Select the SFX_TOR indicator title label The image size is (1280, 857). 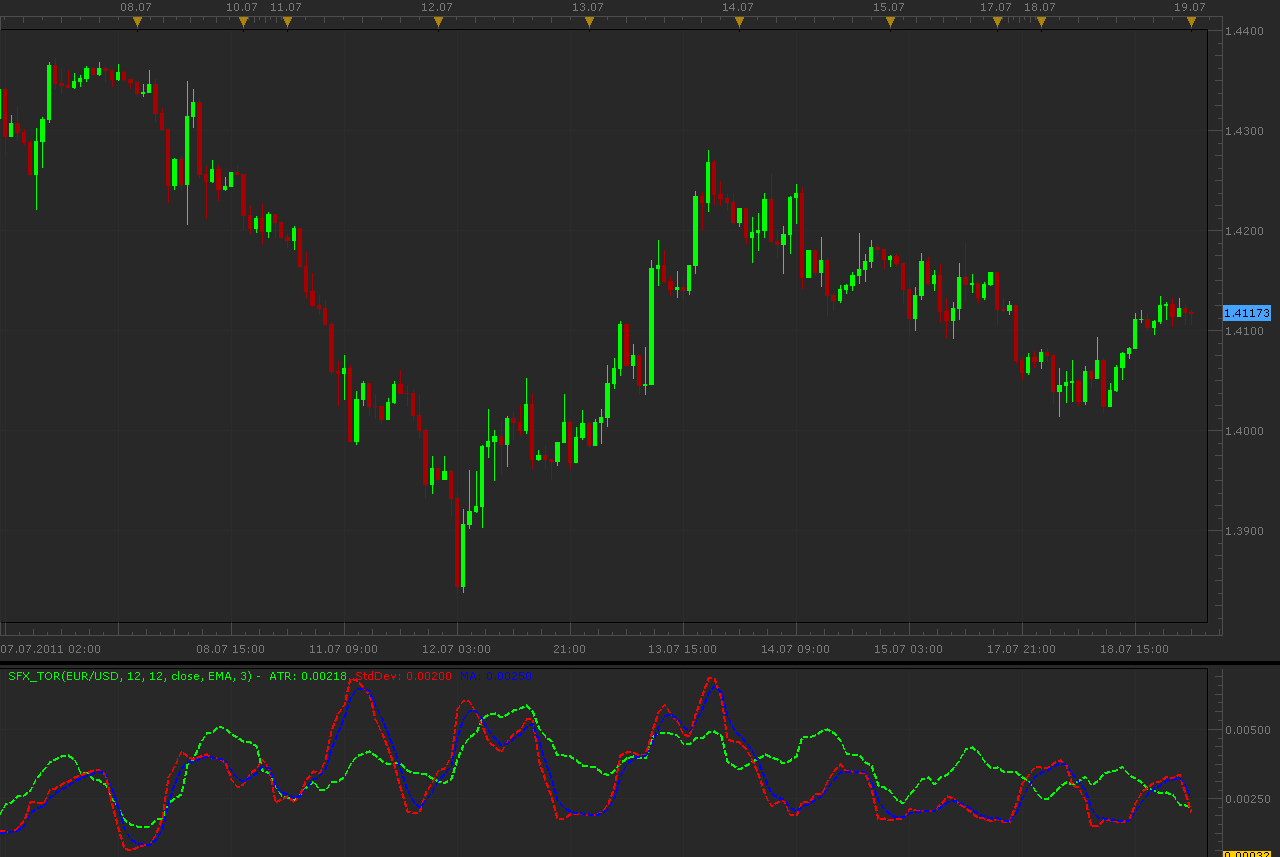coord(134,676)
